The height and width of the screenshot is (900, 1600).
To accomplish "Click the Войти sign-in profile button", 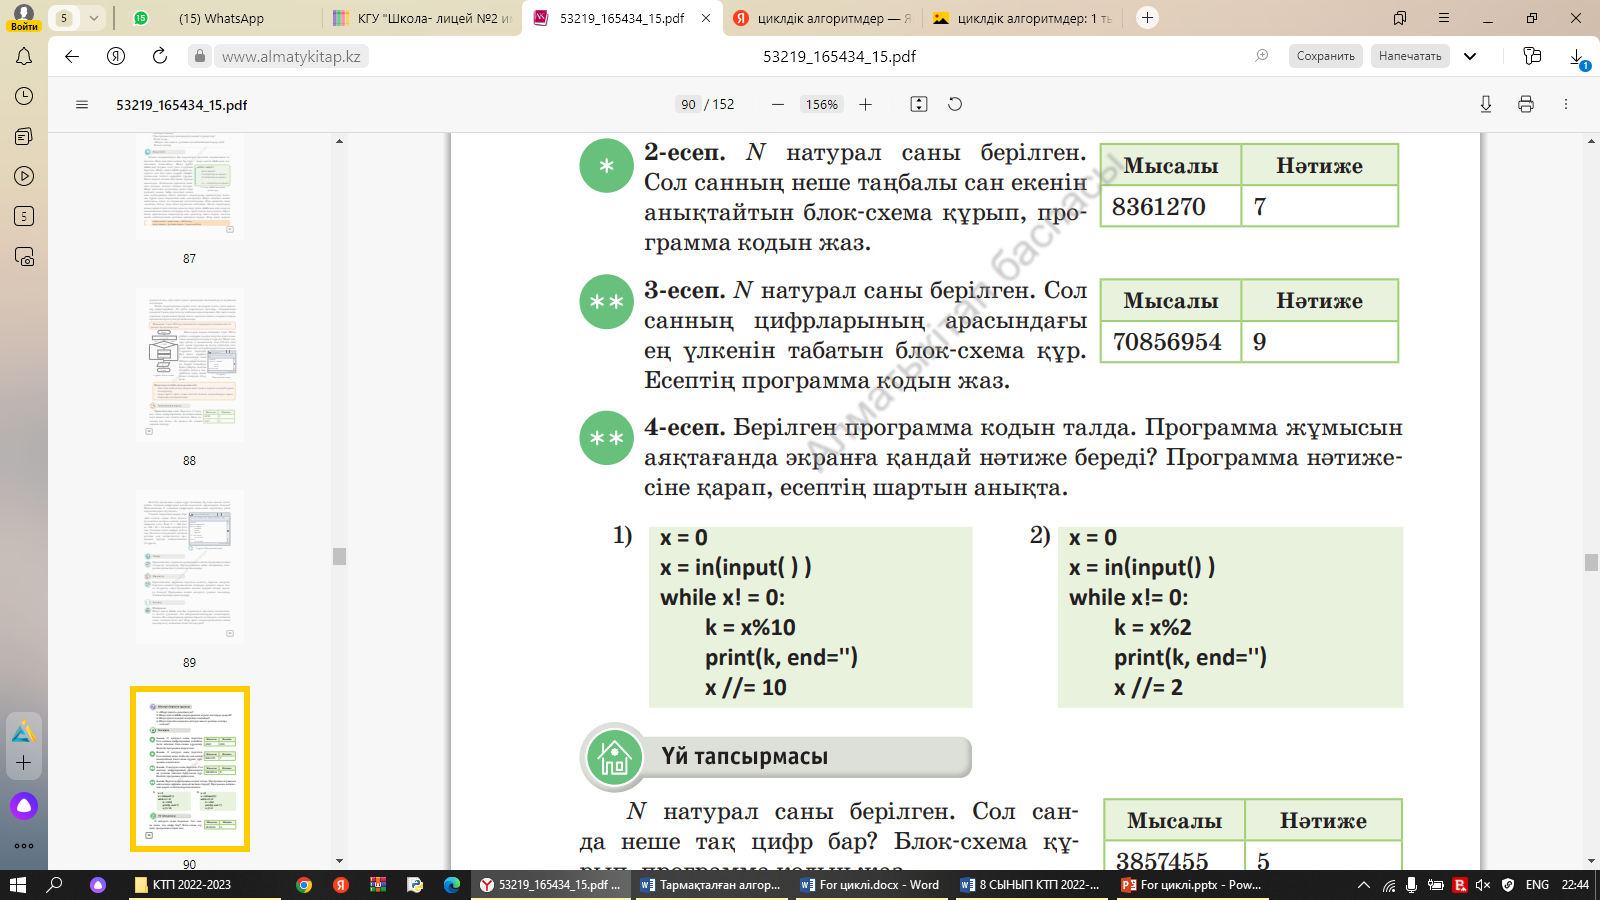I will pyautogui.click(x=24, y=17).
